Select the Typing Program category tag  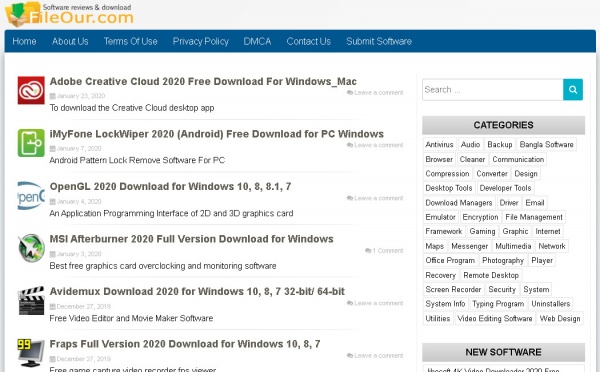pos(498,303)
